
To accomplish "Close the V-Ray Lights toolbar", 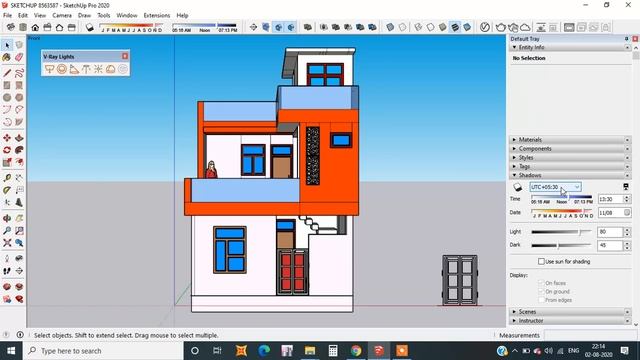I will point(125,56).
